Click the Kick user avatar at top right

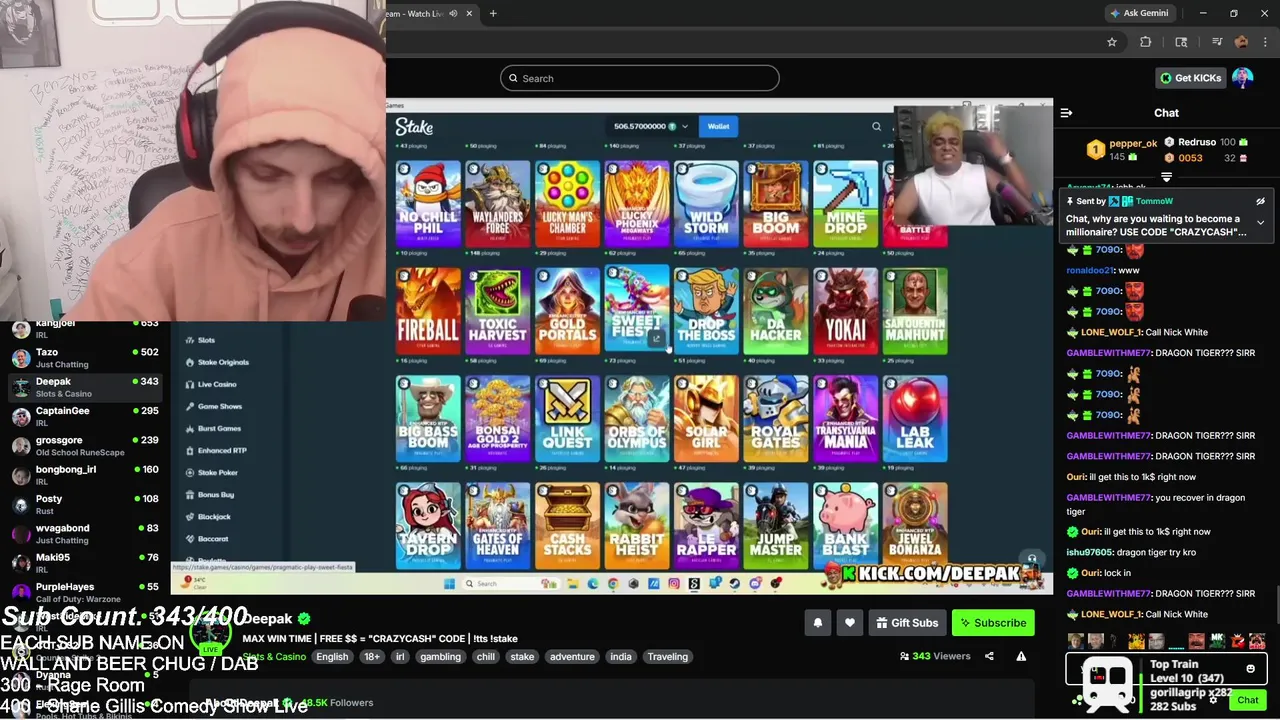click(1242, 78)
